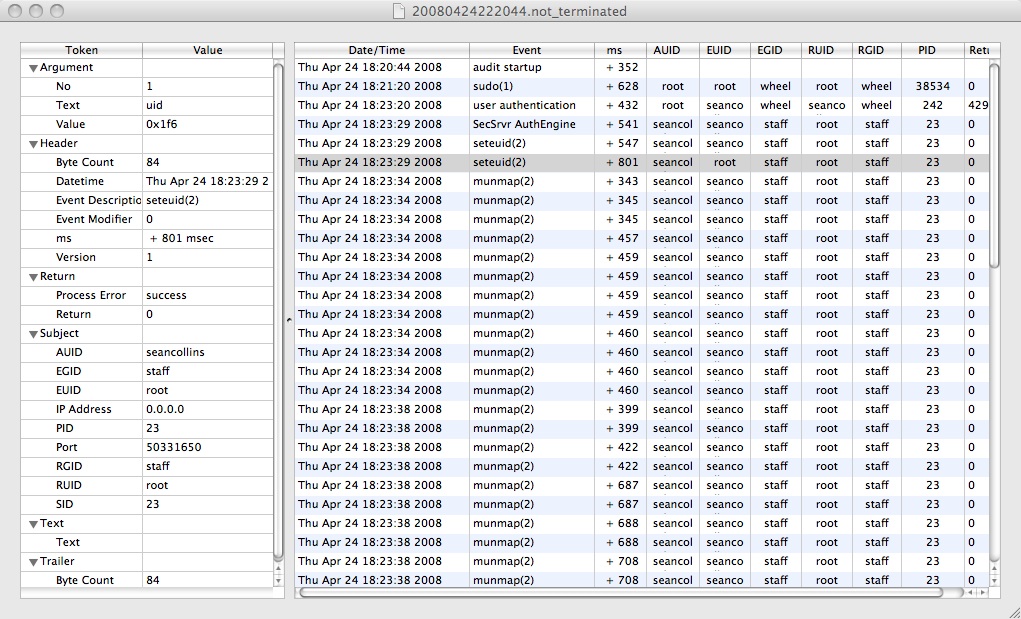Collapse the Text token group
Image resolution: width=1021 pixels, height=619 pixels.
point(33,524)
